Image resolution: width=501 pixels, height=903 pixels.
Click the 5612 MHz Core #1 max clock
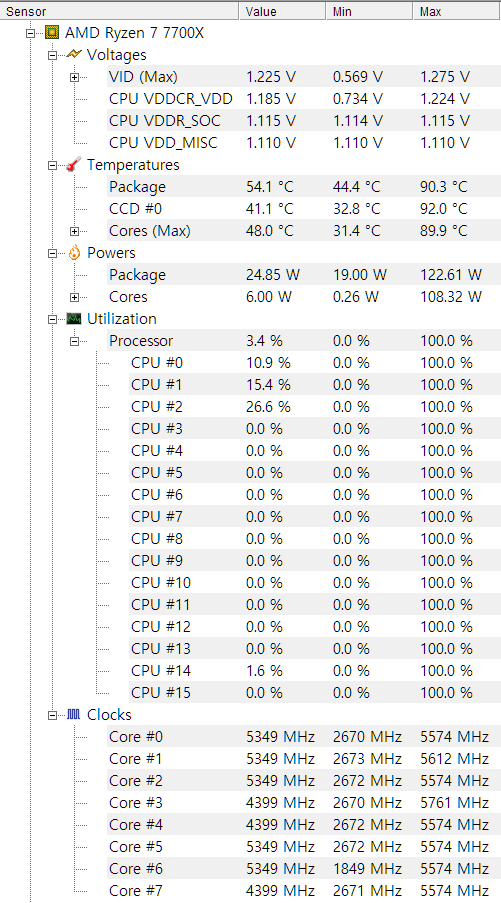point(454,758)
